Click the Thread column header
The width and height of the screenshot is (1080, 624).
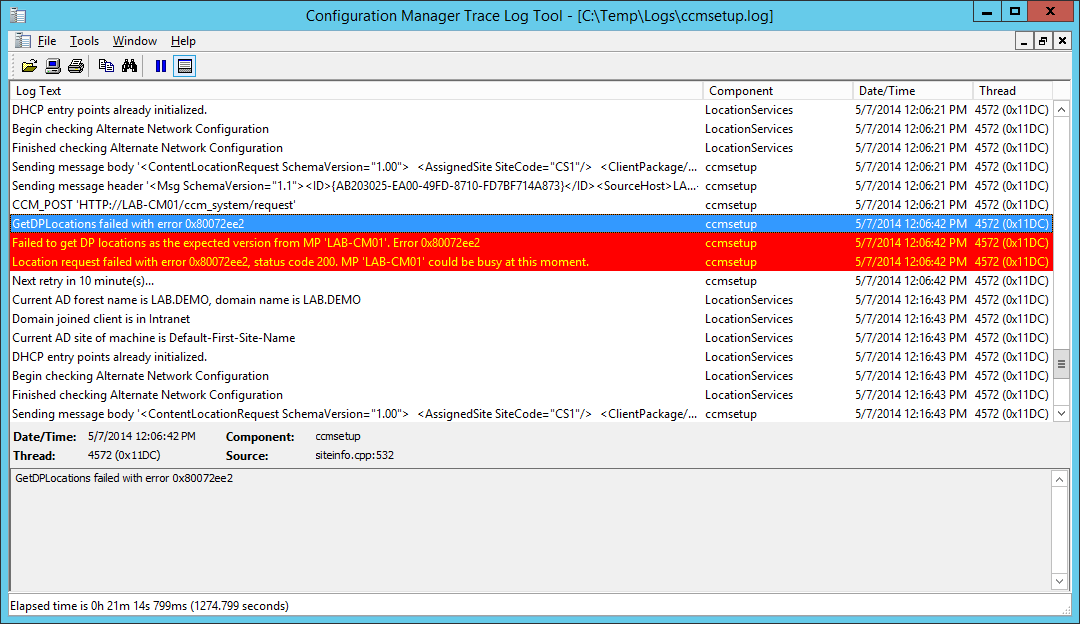click(x=1012, y=91)
